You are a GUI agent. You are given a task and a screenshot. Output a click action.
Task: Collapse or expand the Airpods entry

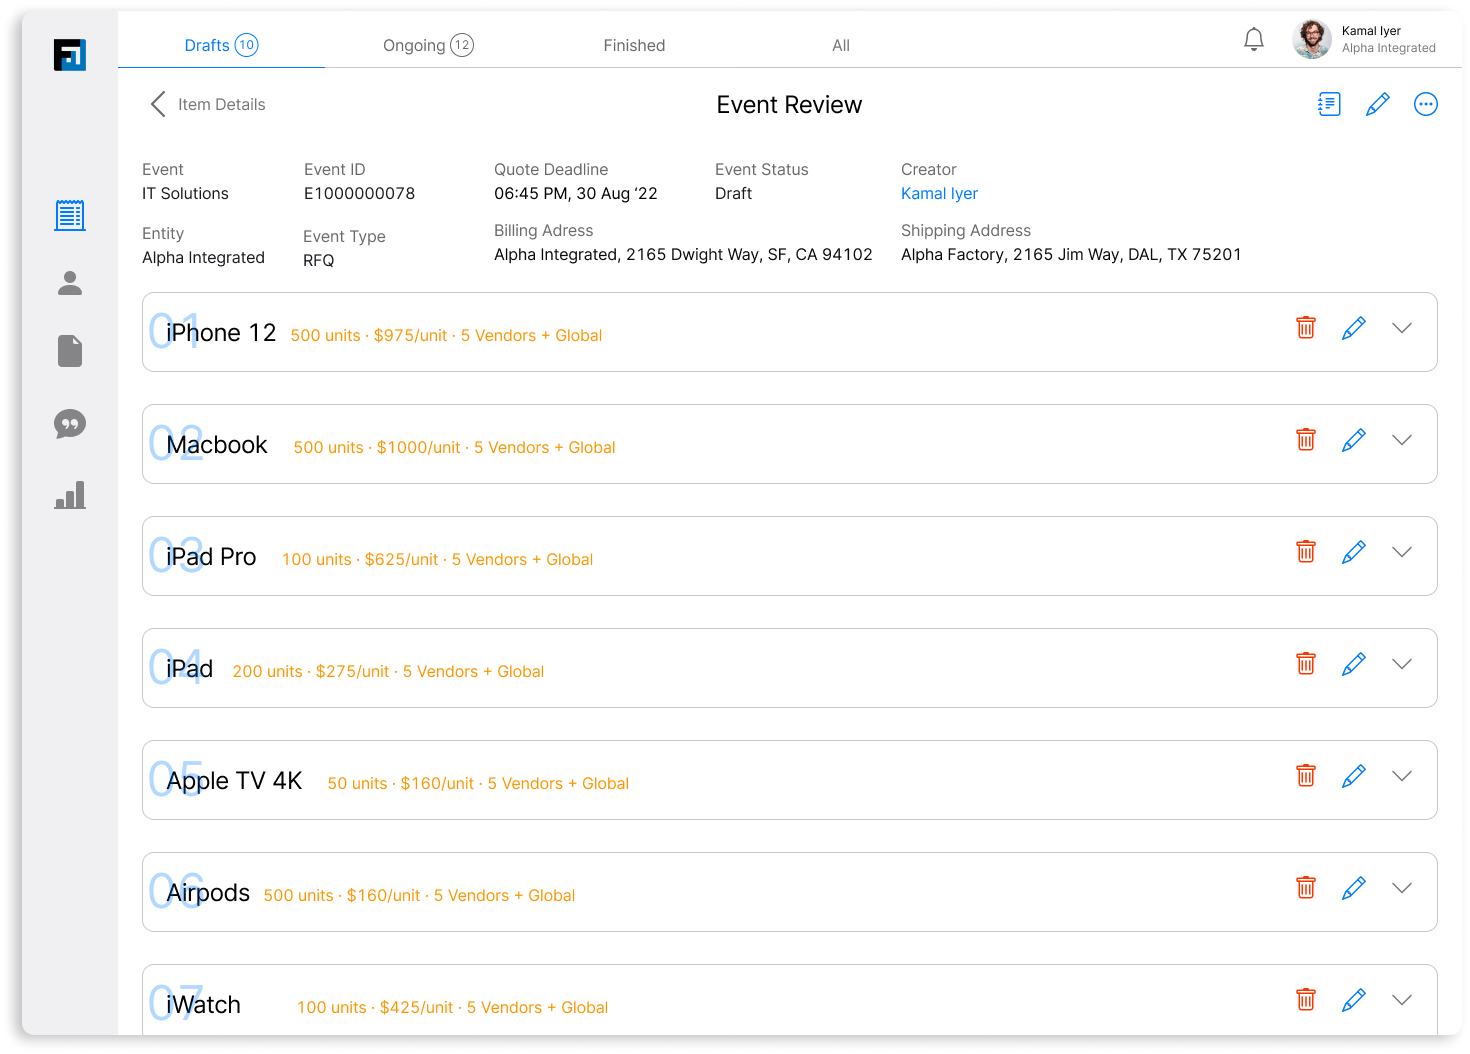[x=1402, y=887]
